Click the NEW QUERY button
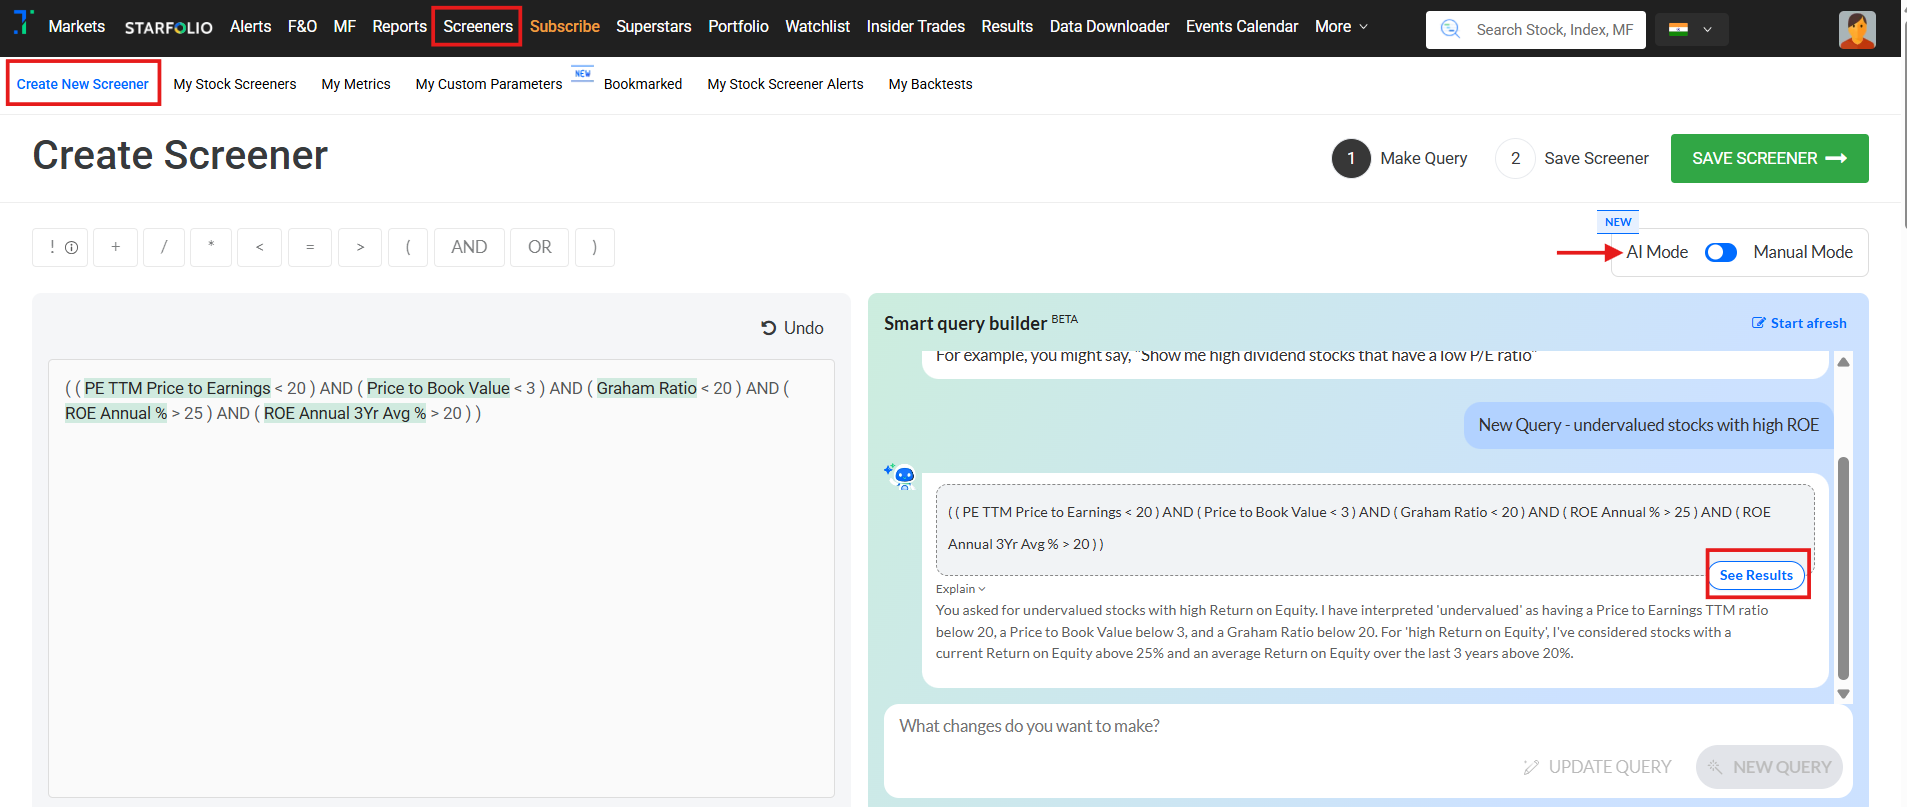Image resolution: width=1907 pixels, height=807 pixels. click(x=1769, y=767)
